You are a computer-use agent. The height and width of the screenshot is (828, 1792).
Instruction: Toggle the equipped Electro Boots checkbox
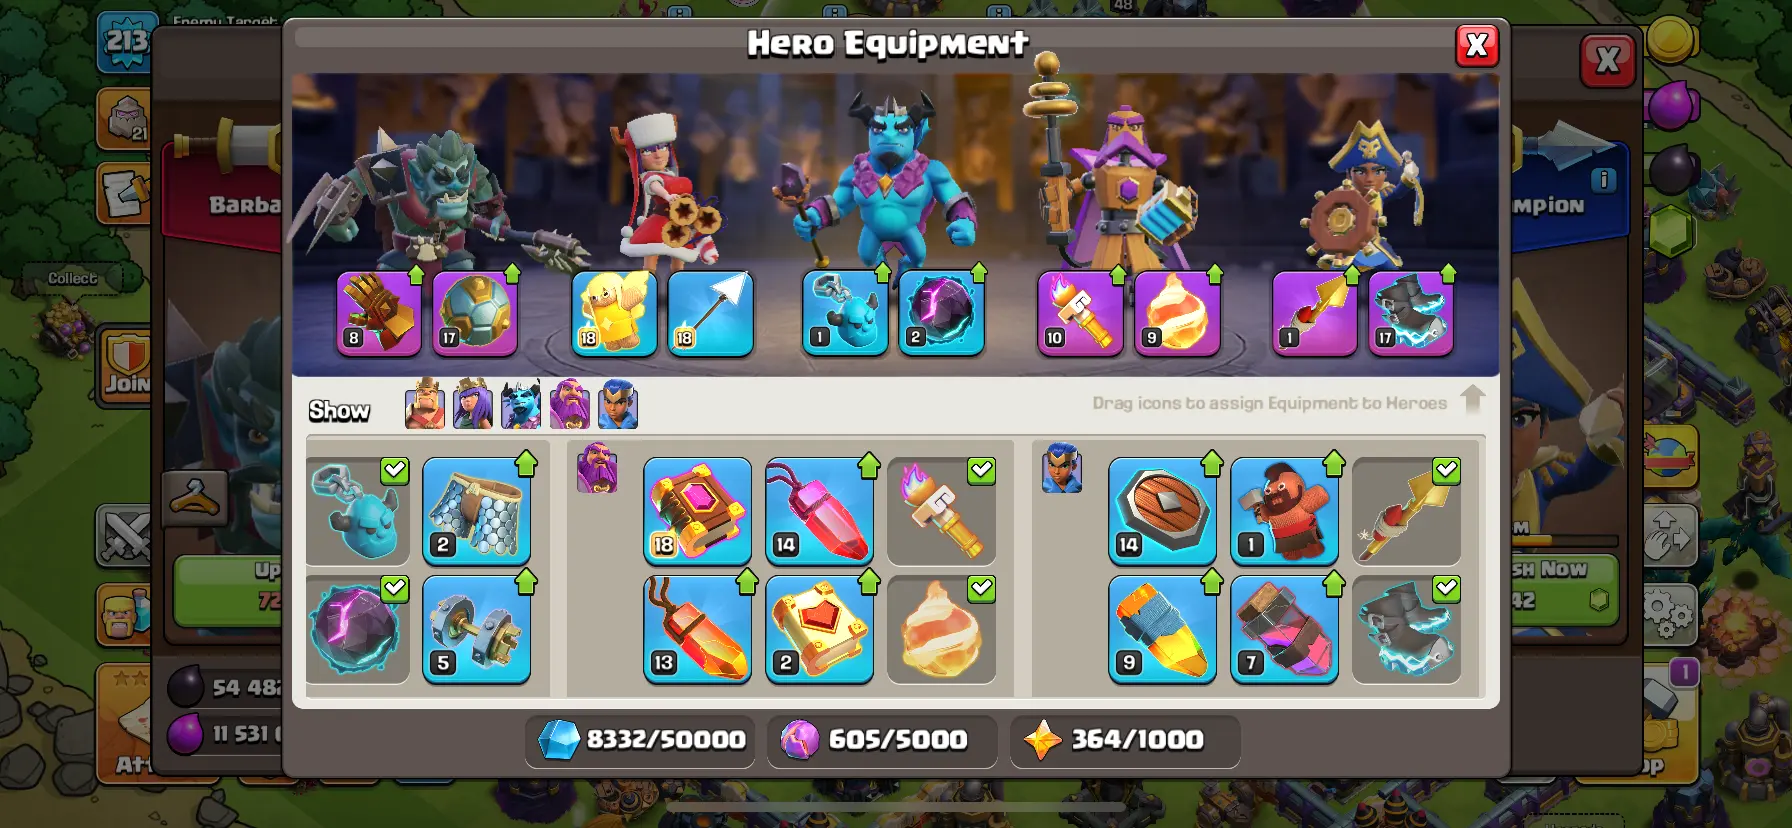point(1446,589)
